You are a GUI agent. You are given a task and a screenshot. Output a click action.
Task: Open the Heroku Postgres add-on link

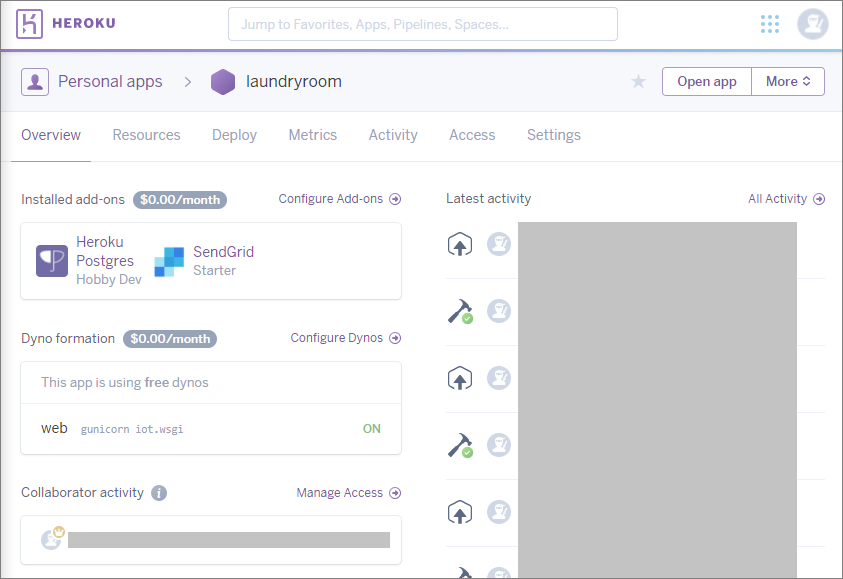tap(105, 252)
